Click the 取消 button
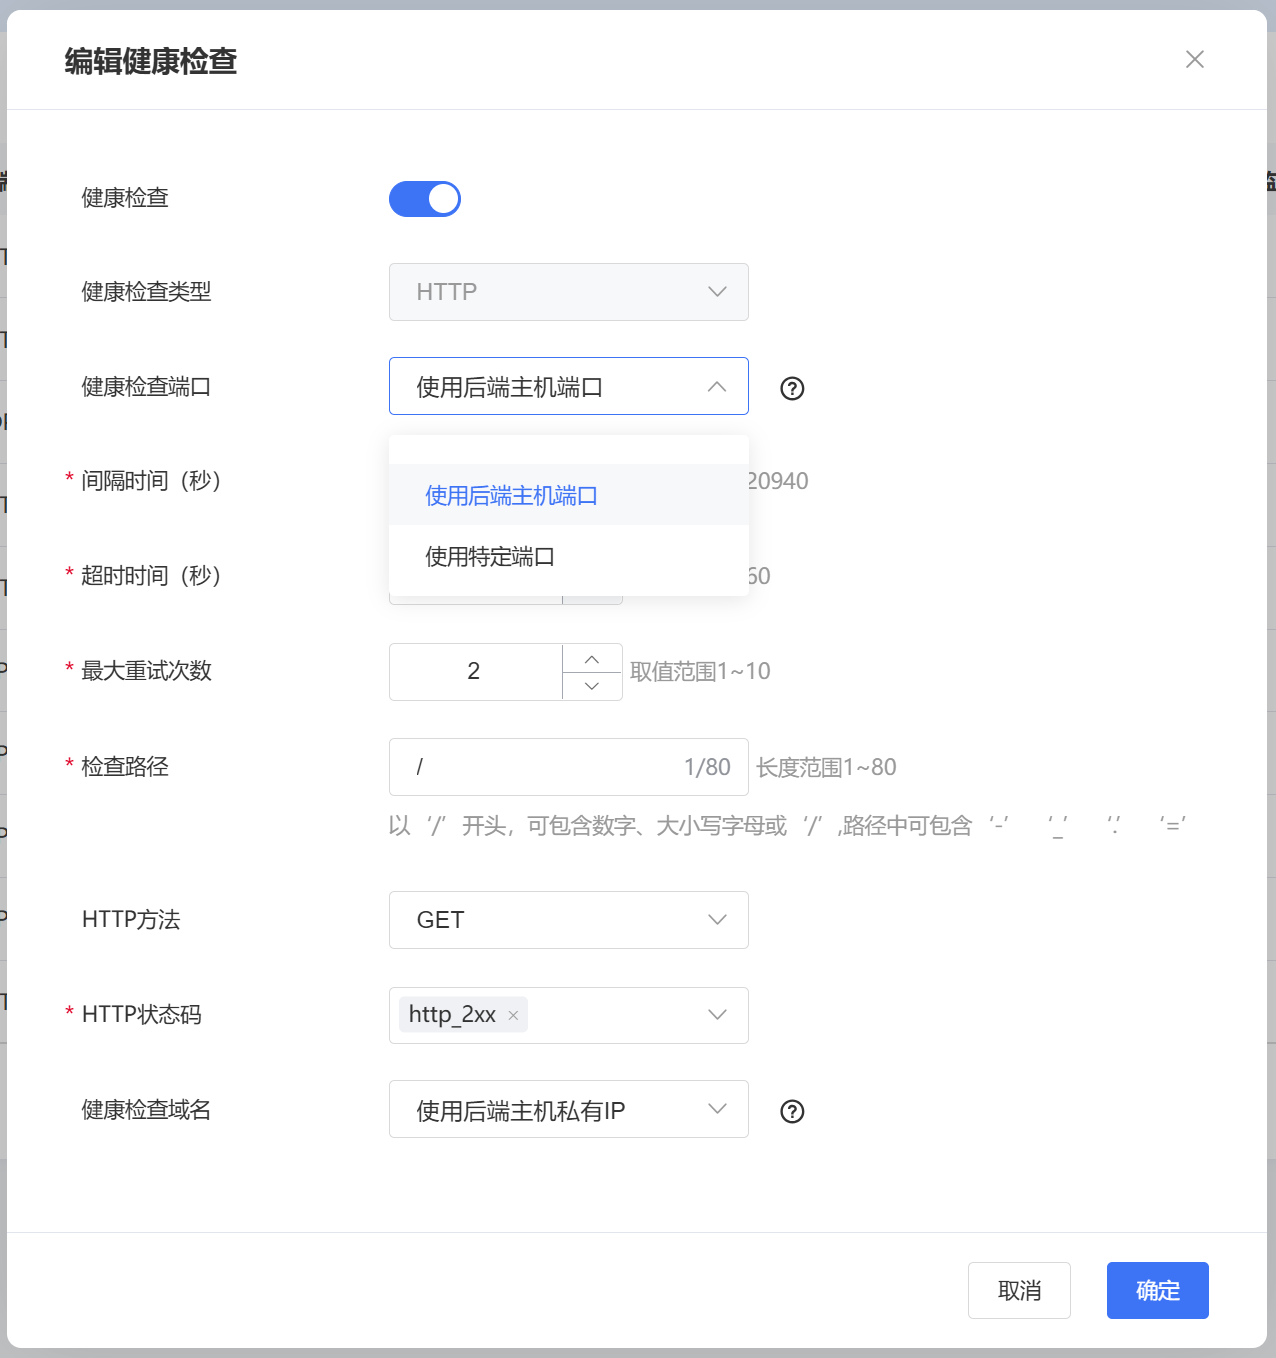This screenshot has width=1276, height=1358. (x=1019, y=1291)
